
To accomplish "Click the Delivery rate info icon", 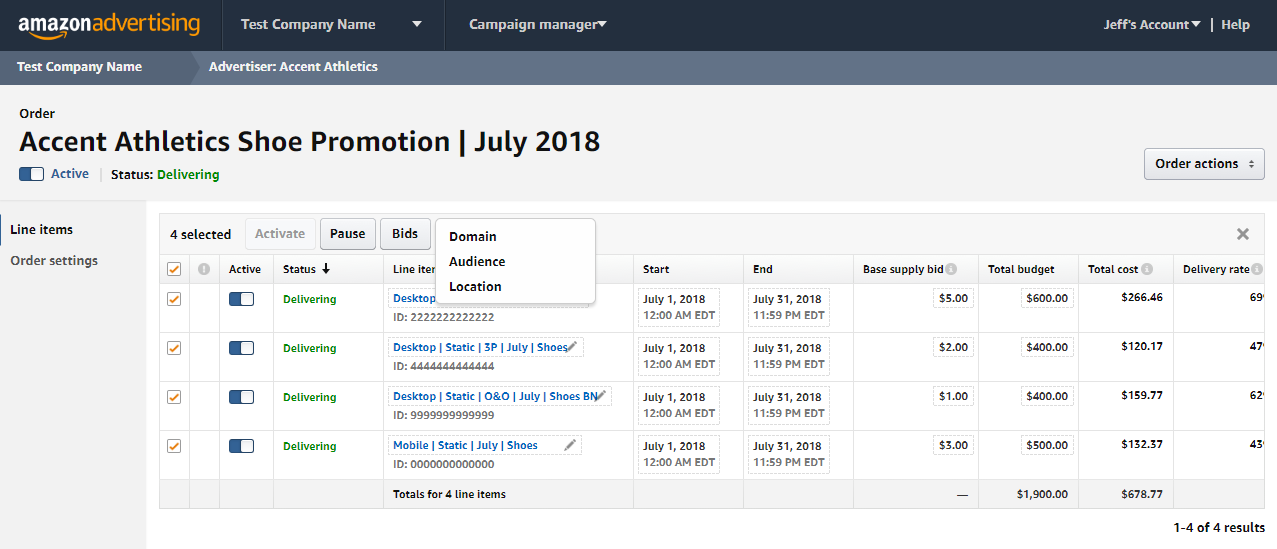I will coord(1258,269).
